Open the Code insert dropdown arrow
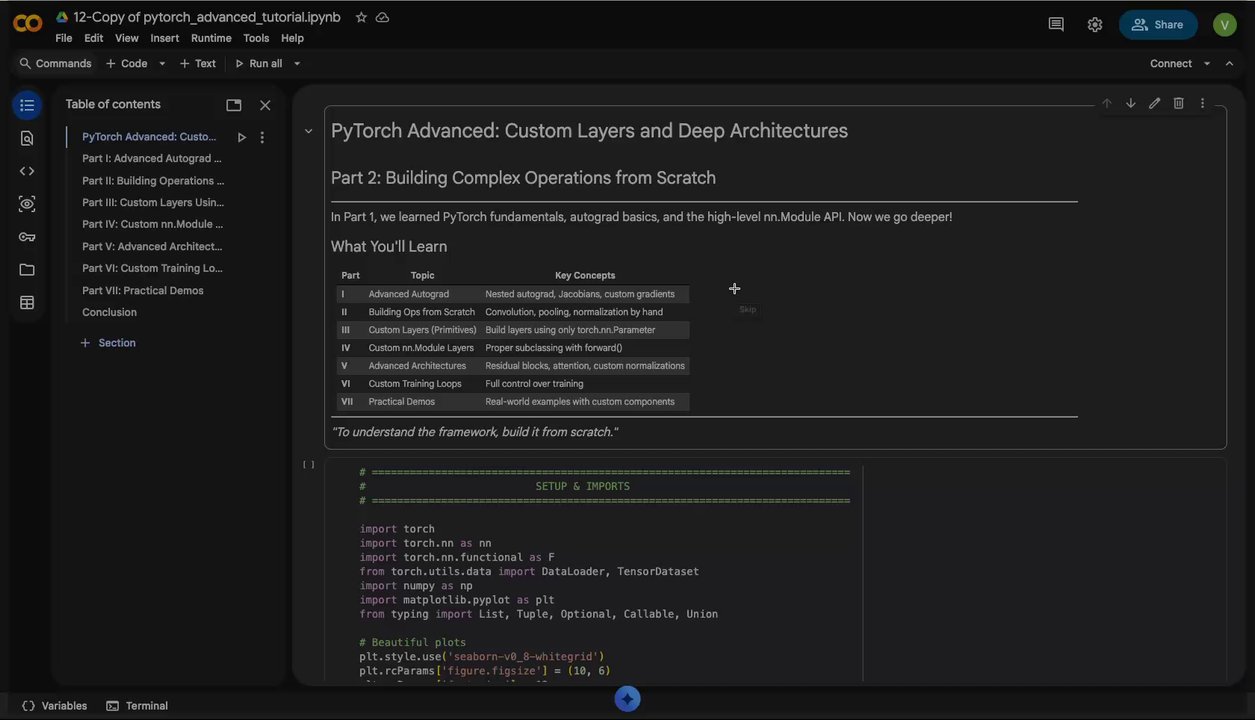This screenshot has width=1255, height=720. (x=162, y=64)
